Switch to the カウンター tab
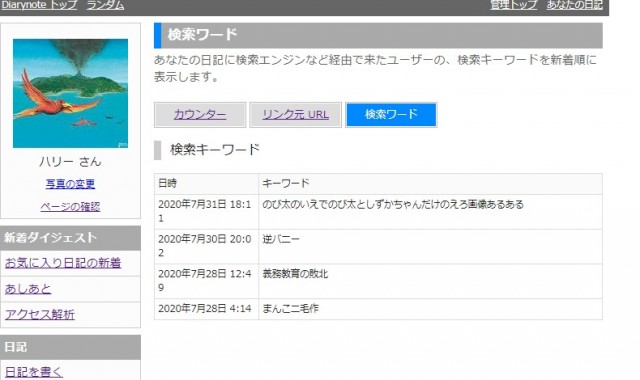Viewport: 640px width, 380px height. click(x=200, y=115)
